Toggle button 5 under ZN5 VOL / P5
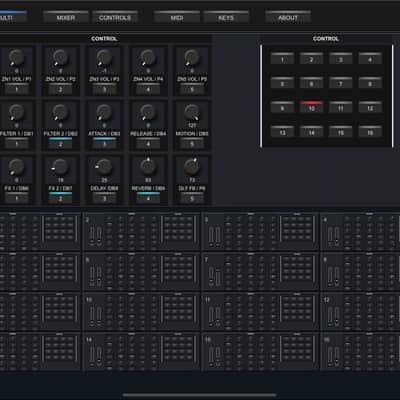400x400 pixels. click(x=192, y=89)
